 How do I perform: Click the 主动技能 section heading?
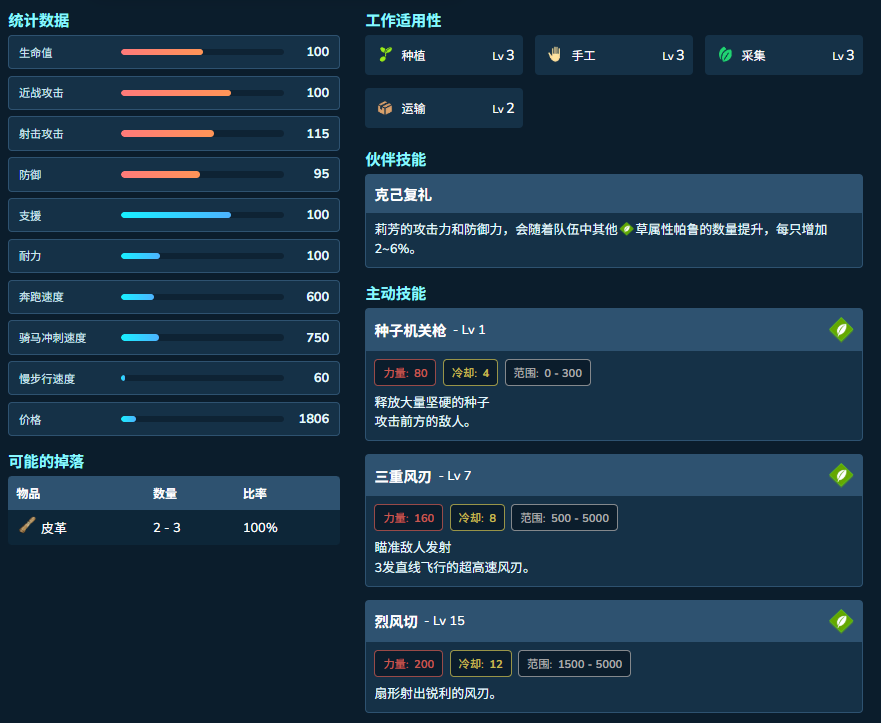396,293
